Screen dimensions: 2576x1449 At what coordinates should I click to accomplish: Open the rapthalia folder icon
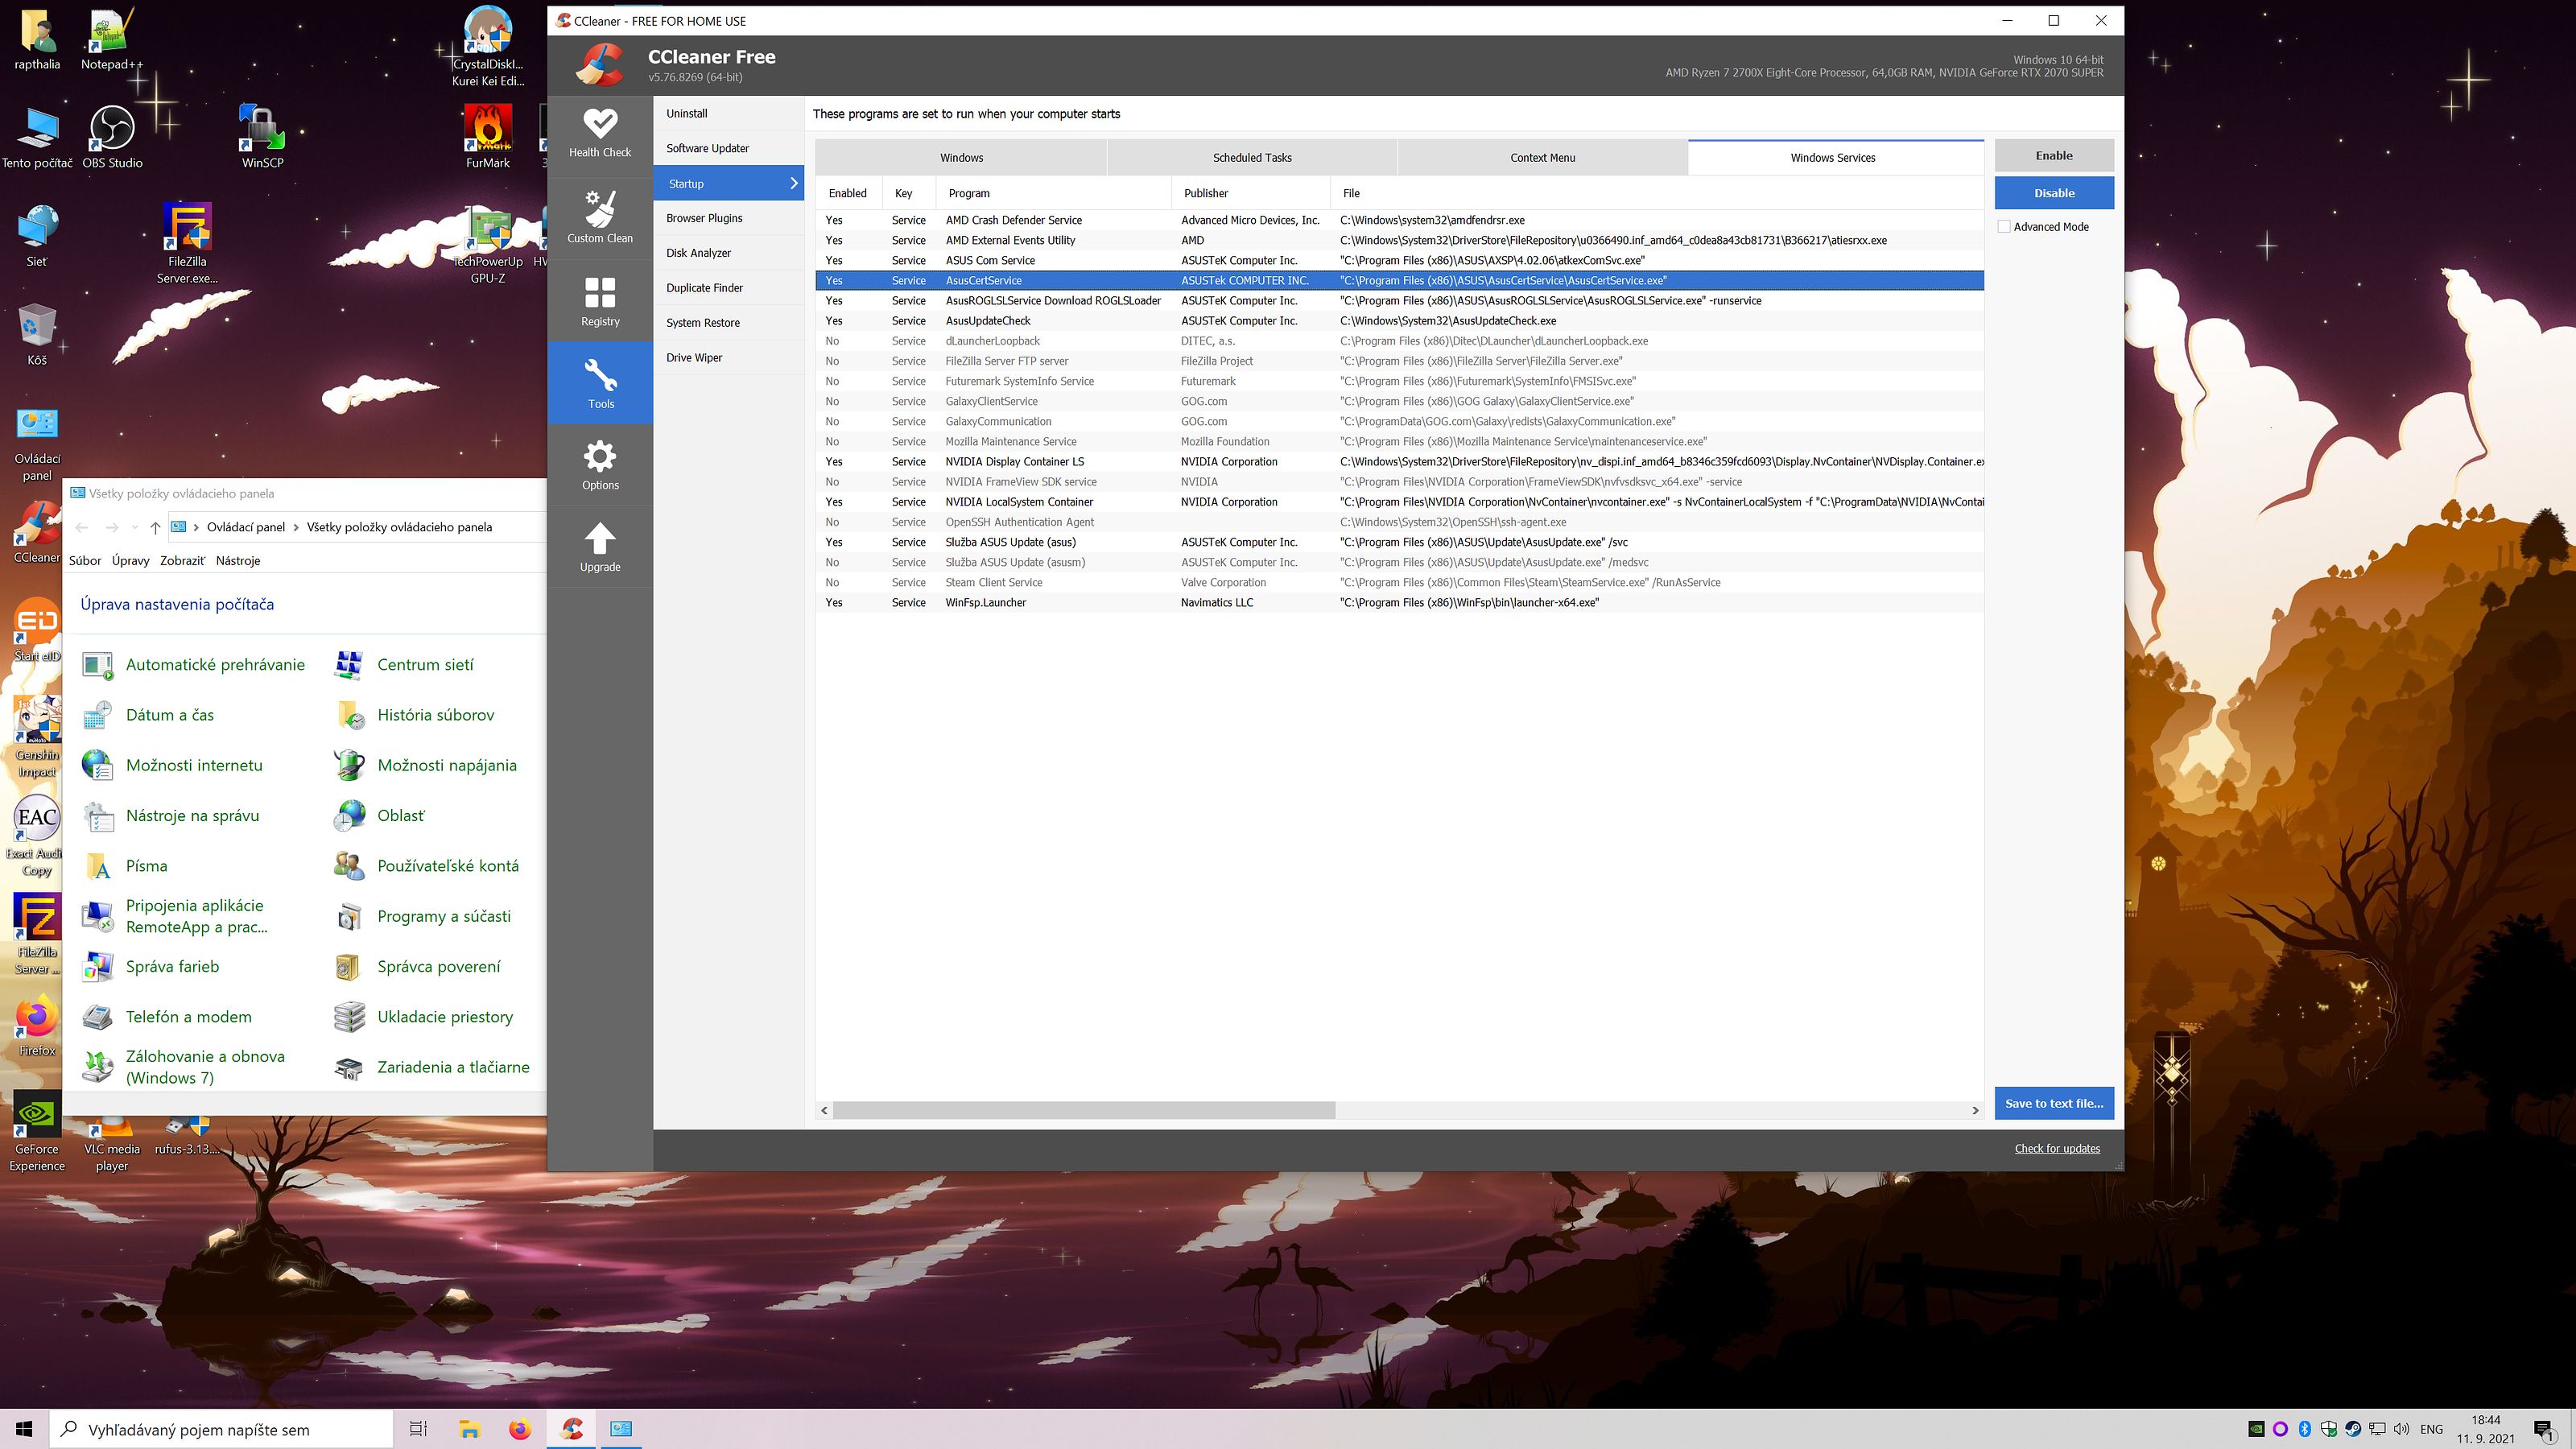pyautogui.click(x=37, y=40)
